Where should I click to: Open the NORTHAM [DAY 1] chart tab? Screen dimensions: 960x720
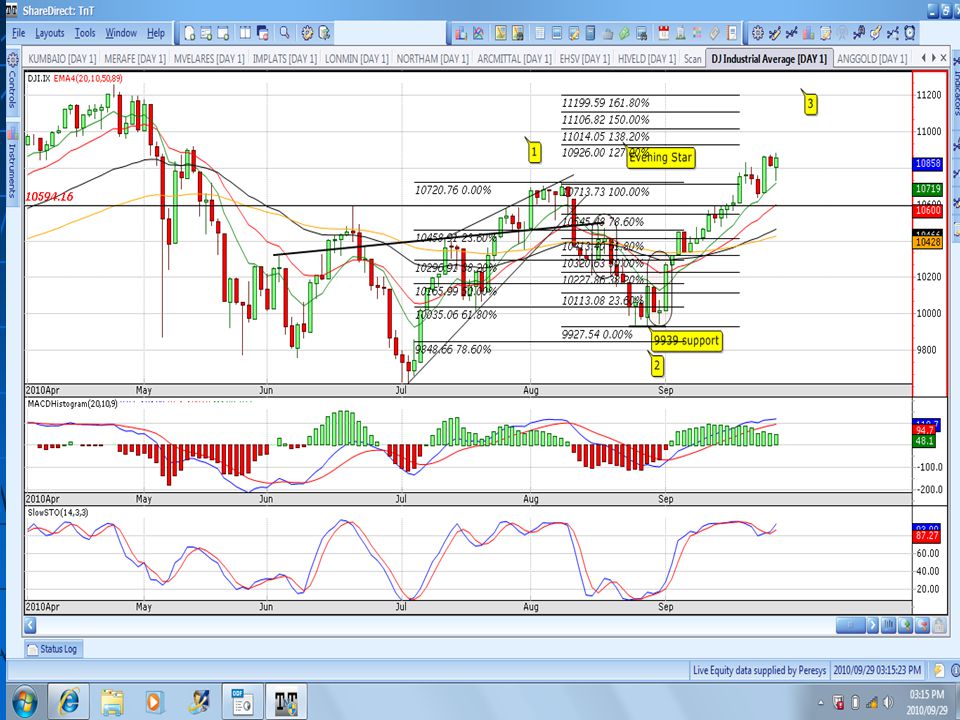(432, 59)
